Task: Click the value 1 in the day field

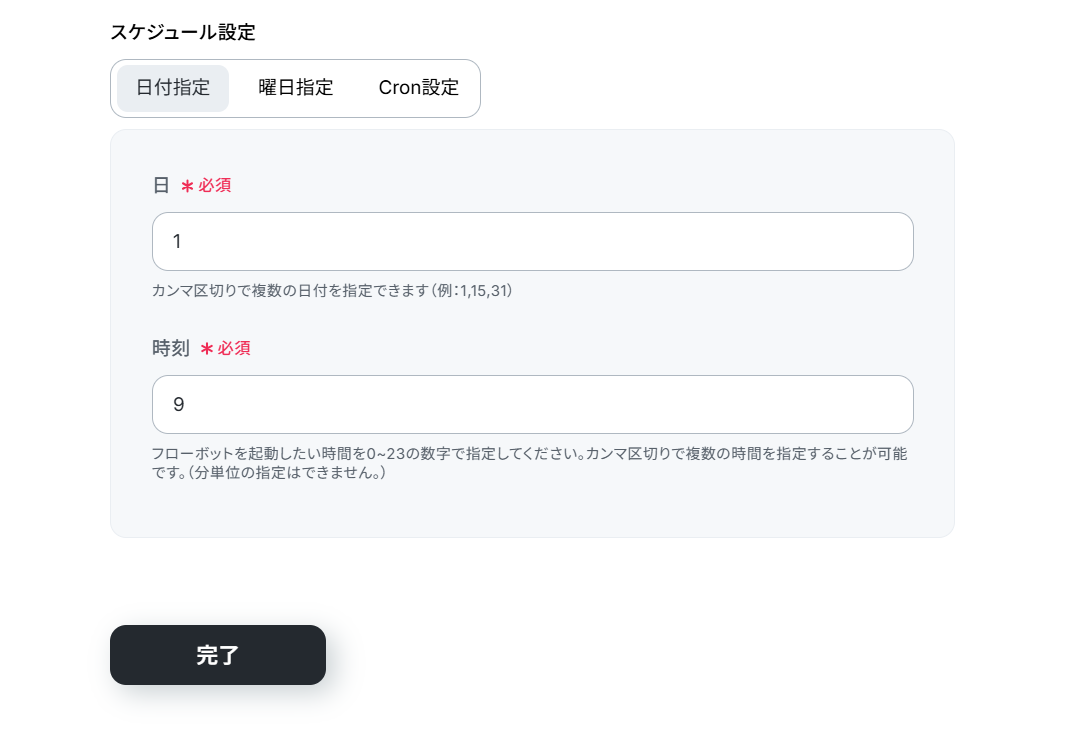Action: 177,242
